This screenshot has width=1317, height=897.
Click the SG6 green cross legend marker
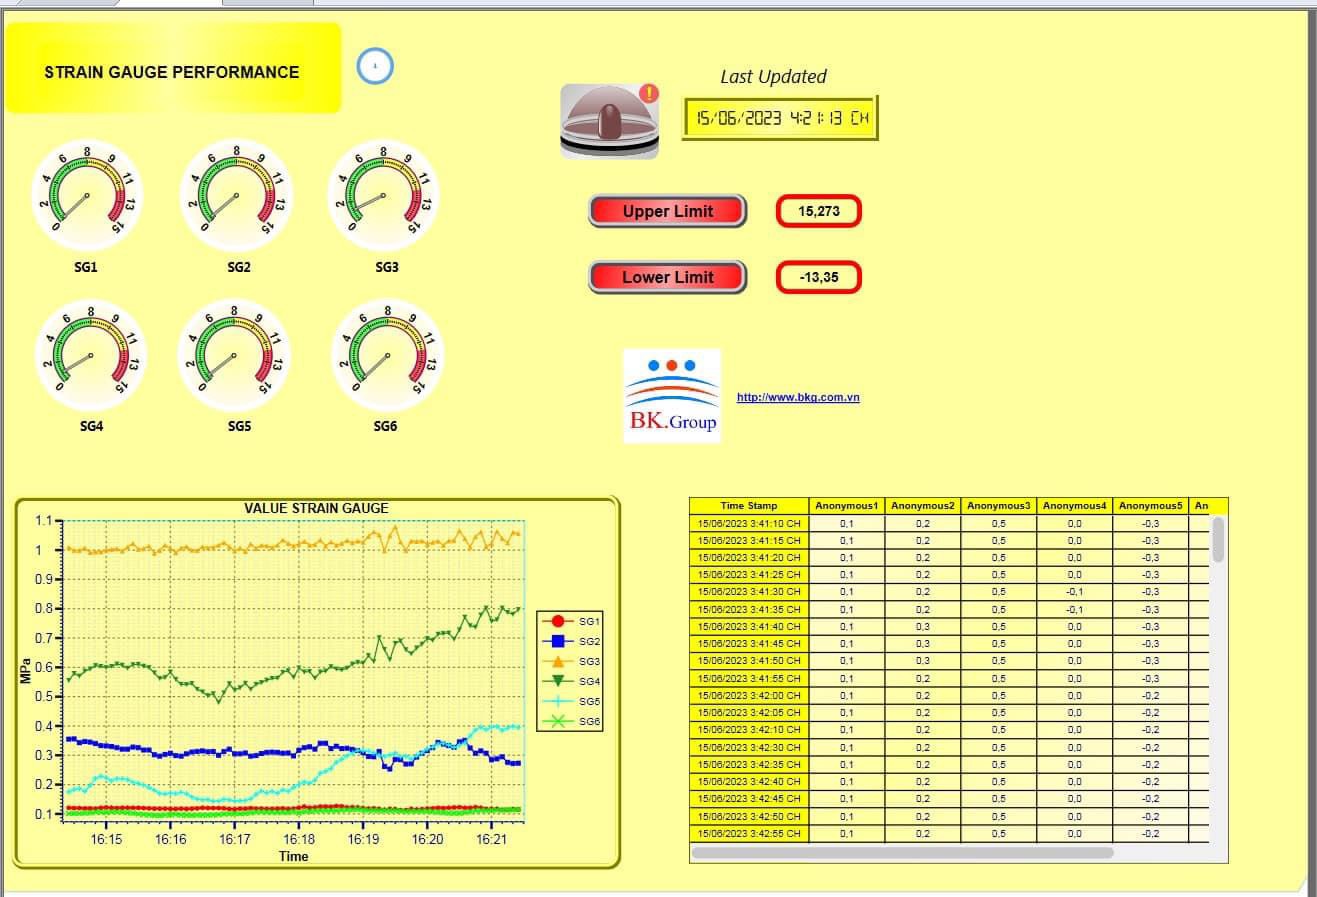coord(559,721)
